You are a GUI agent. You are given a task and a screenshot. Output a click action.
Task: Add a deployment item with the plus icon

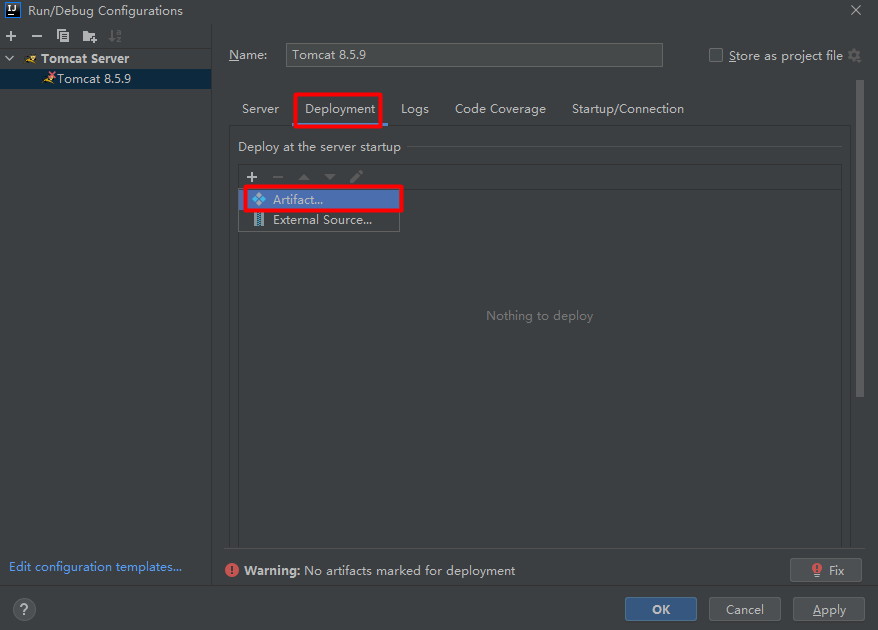tap(252, 177)
